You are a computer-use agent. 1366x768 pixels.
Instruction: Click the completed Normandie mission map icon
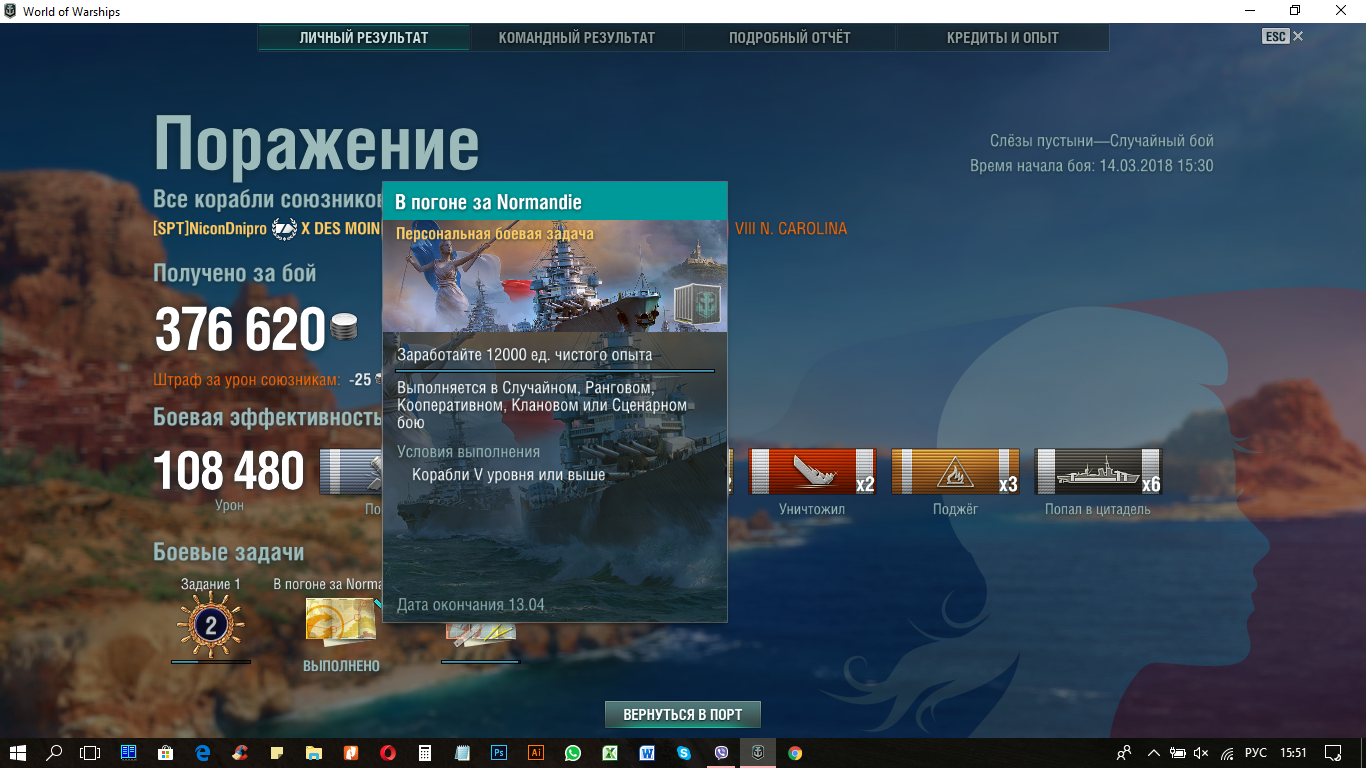point(340,622)
